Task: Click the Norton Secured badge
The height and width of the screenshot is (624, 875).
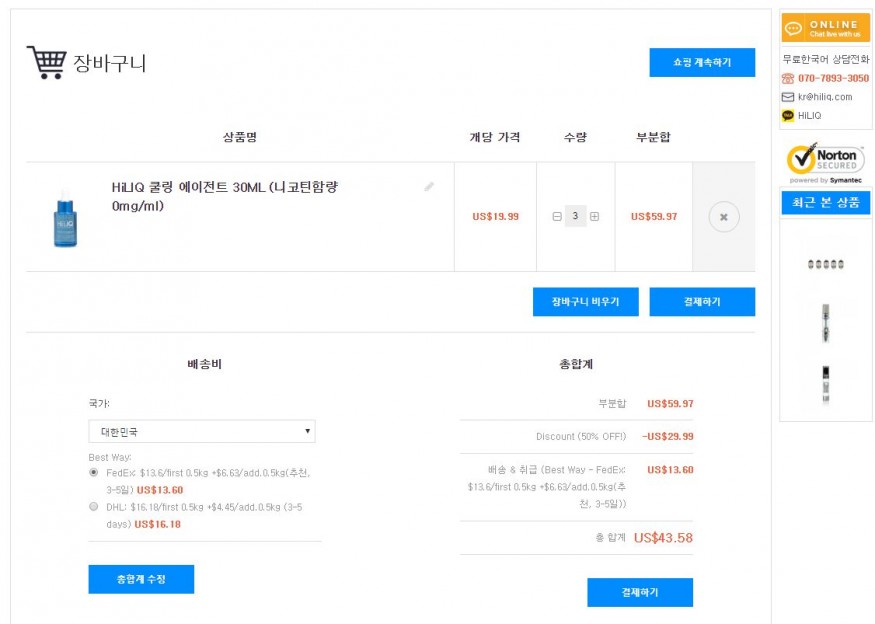Action: click(x=825, y=163)
